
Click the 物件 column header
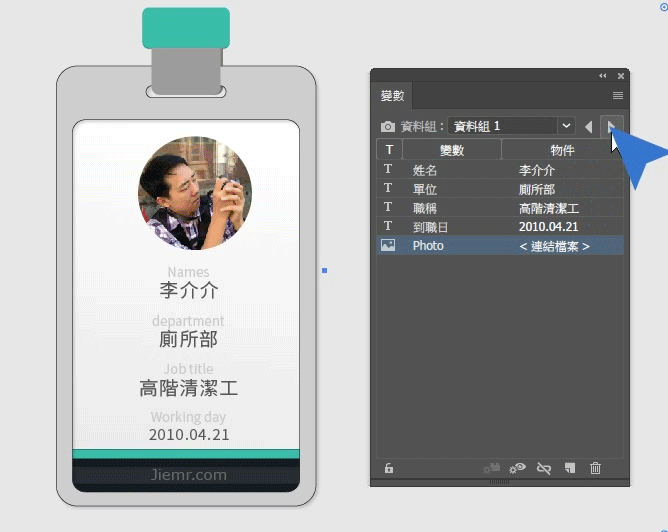(562, 150)
